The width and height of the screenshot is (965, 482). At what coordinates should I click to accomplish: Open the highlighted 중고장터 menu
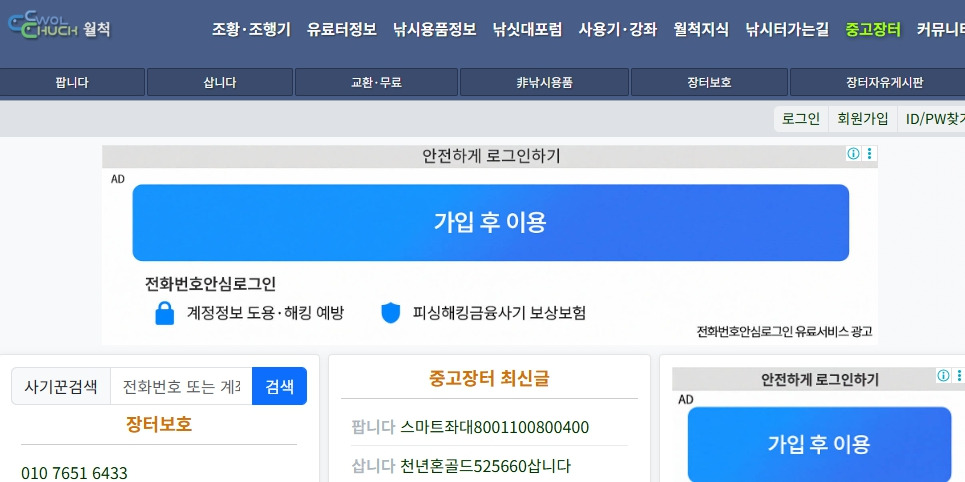[873, 29]
